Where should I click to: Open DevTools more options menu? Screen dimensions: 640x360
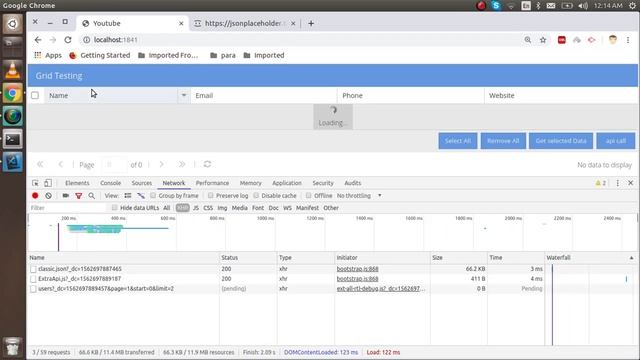[x=618, y=183]
